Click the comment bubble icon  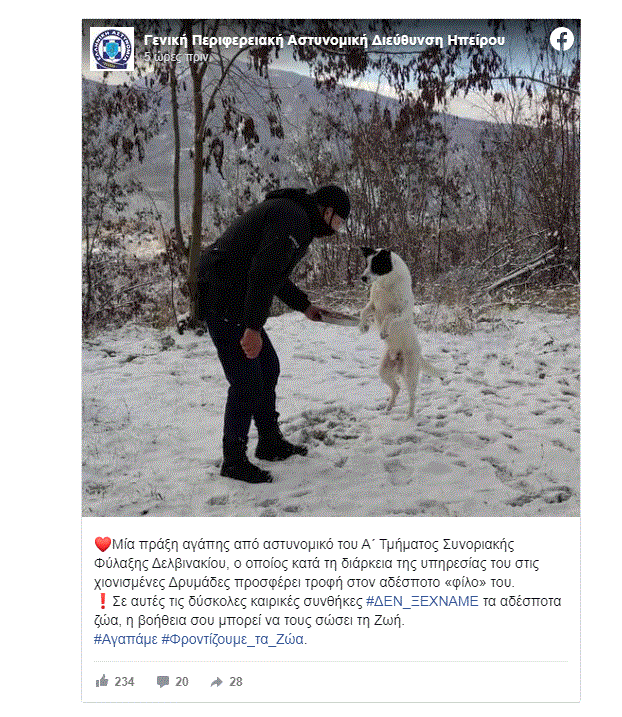click(x=162, y=682)
